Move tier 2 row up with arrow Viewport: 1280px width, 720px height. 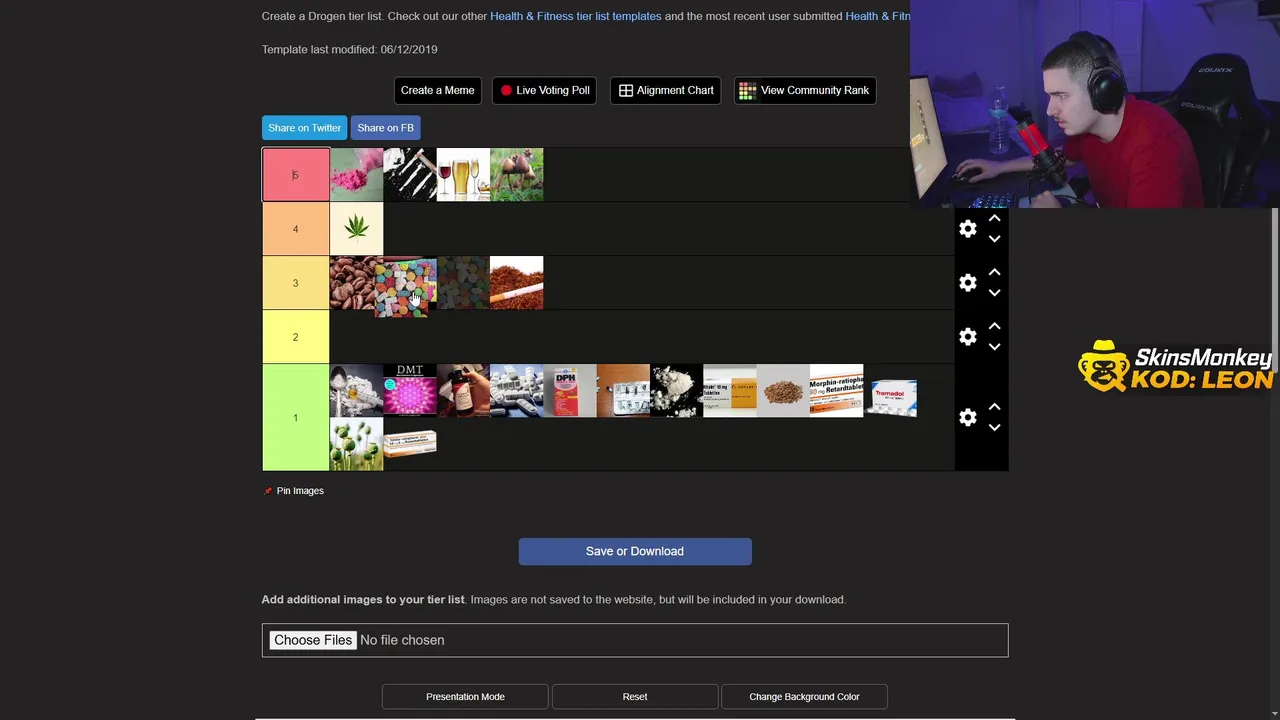coord(994,326)
